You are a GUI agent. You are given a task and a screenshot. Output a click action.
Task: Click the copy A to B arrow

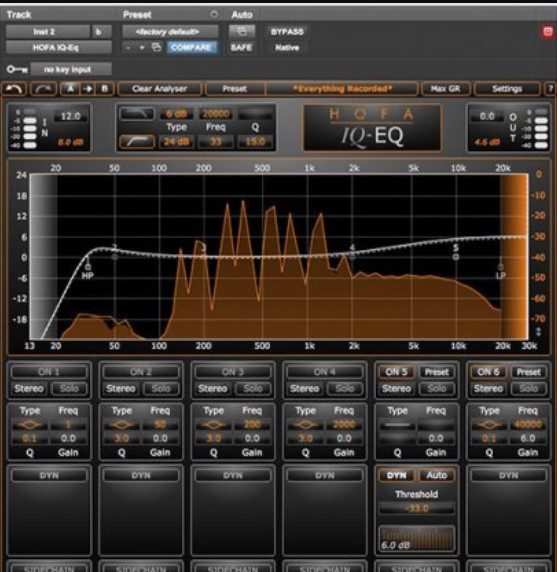(x=88, y=89)
